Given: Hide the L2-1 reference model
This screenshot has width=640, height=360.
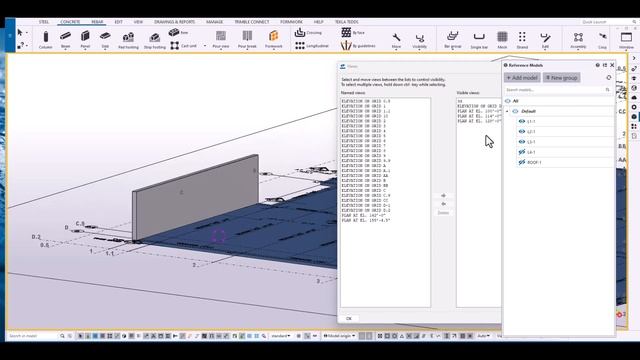Looking at the screenshot, I should coord(522,131).
